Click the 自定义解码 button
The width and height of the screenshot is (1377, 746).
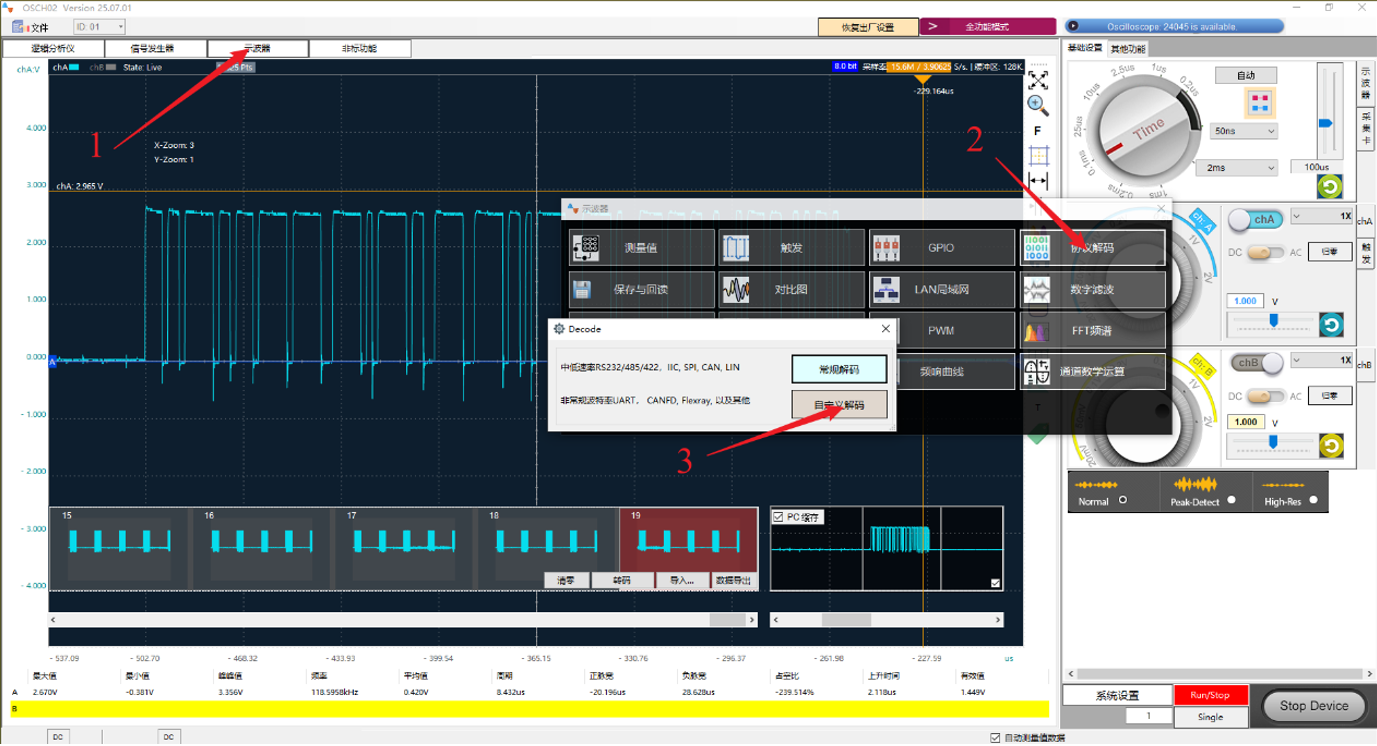[839, 405]
